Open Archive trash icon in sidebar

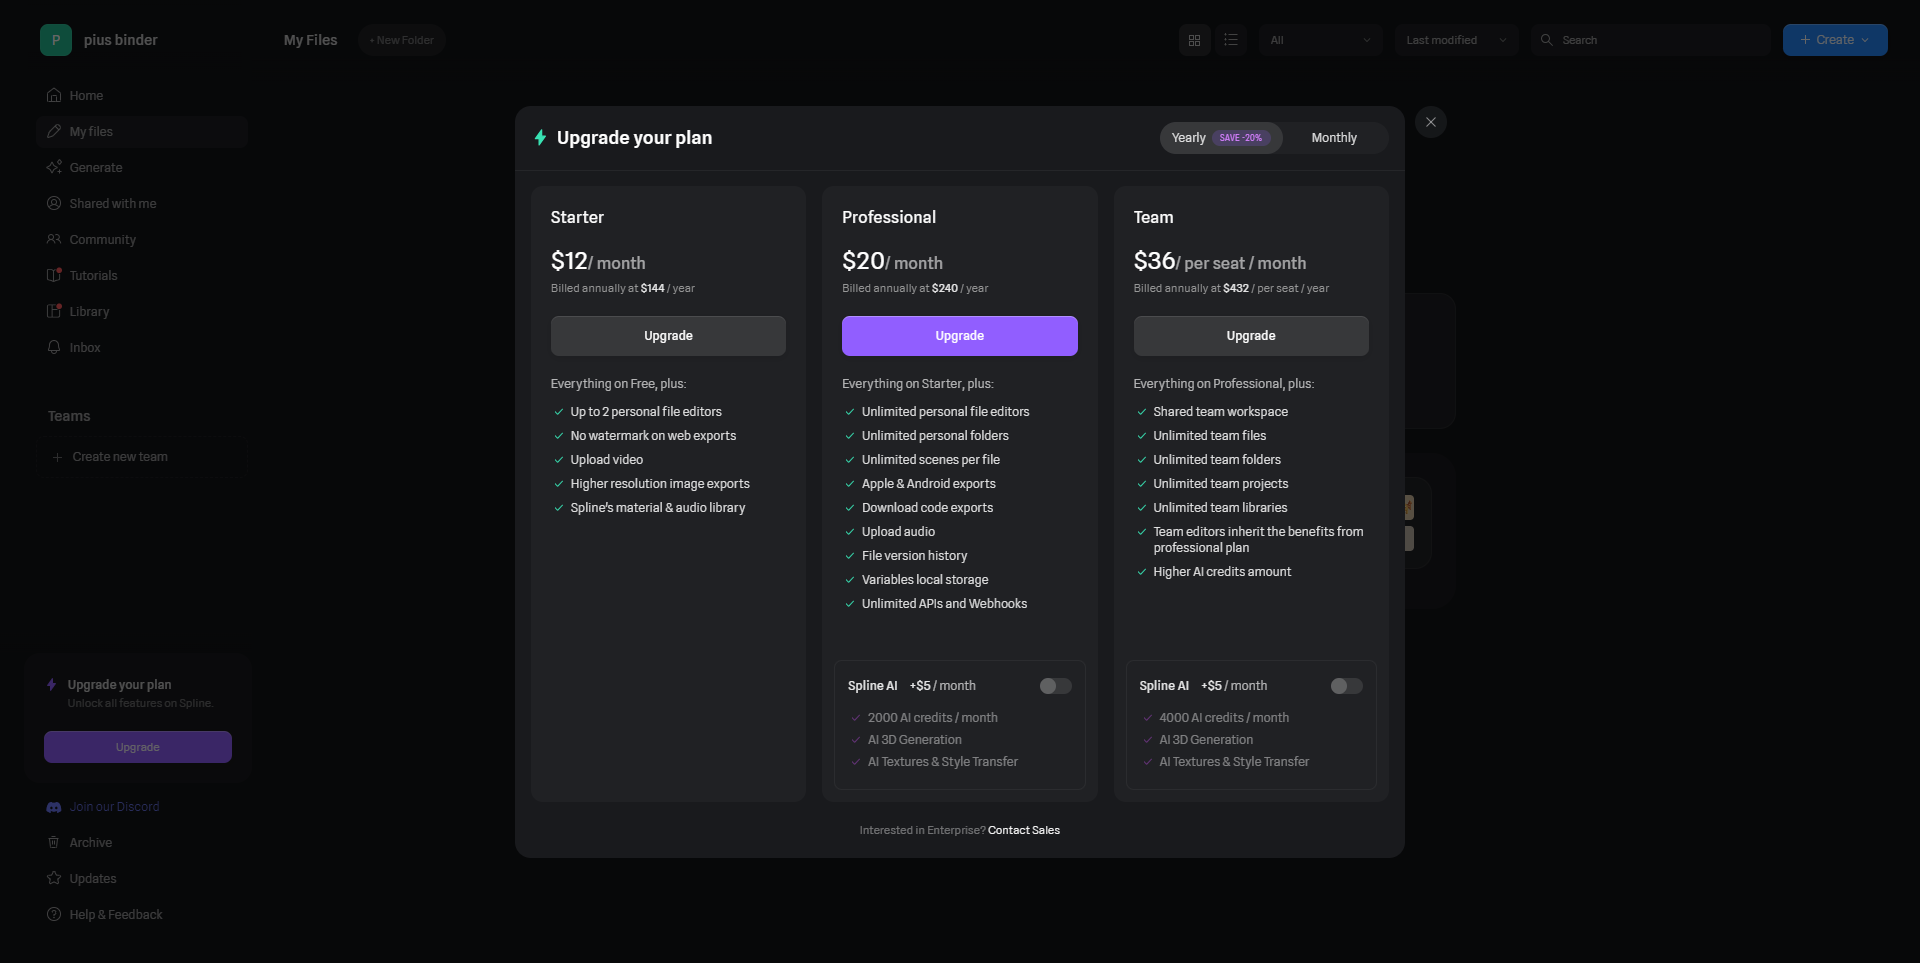(54, 843)
